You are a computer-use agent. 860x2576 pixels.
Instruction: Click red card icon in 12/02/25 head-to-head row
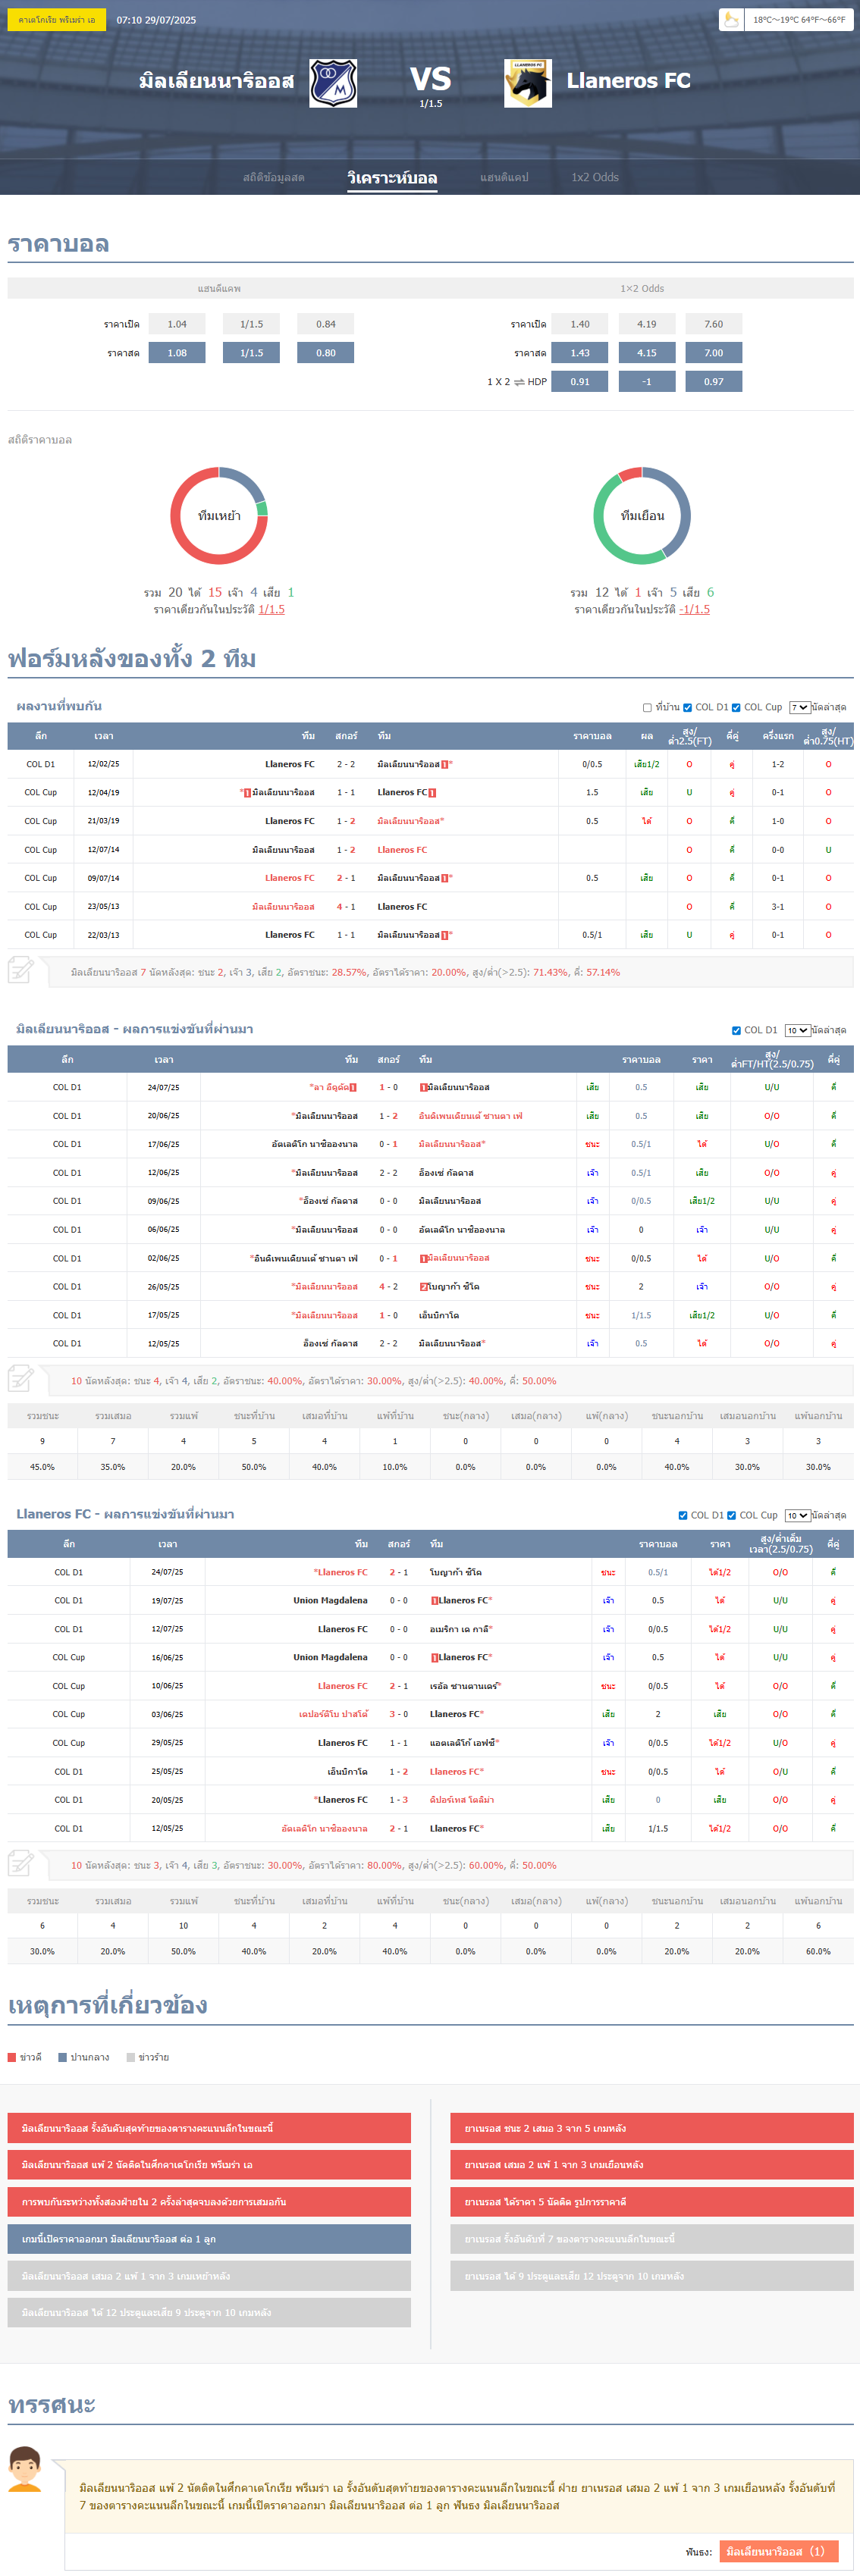pos(444,764)
